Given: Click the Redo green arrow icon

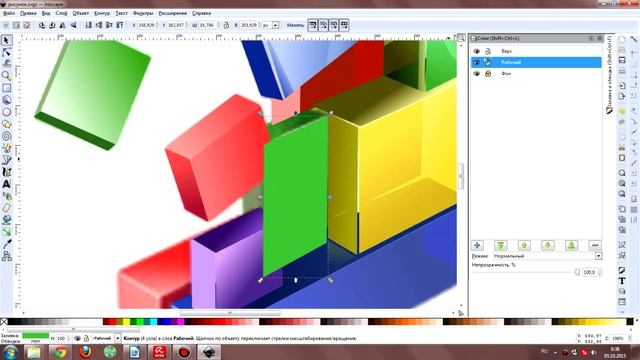Looking at the screenshot, I should (622, 122).
